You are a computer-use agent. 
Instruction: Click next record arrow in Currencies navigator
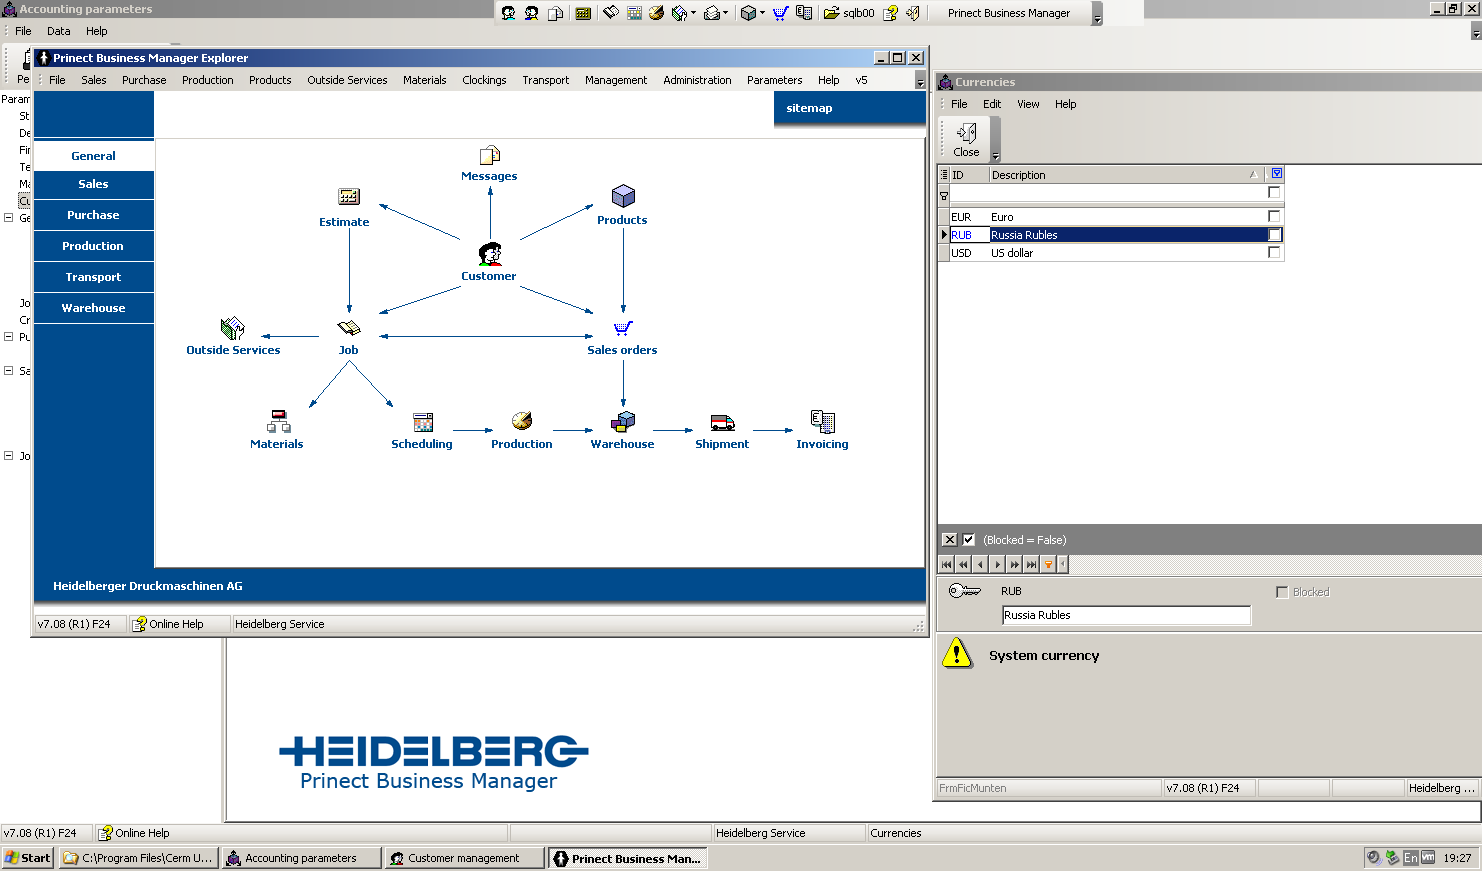click(x=997, y=565)
